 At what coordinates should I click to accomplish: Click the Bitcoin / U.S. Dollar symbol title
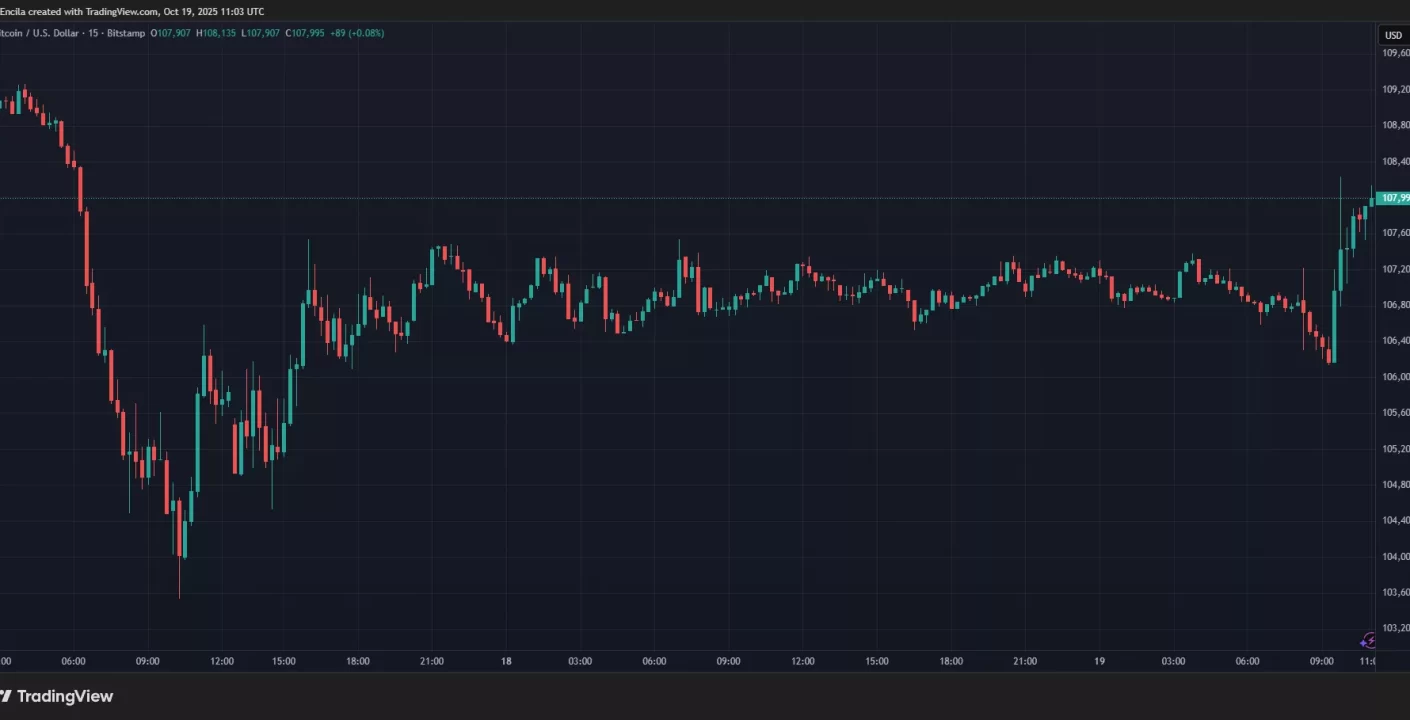(40, 33)
